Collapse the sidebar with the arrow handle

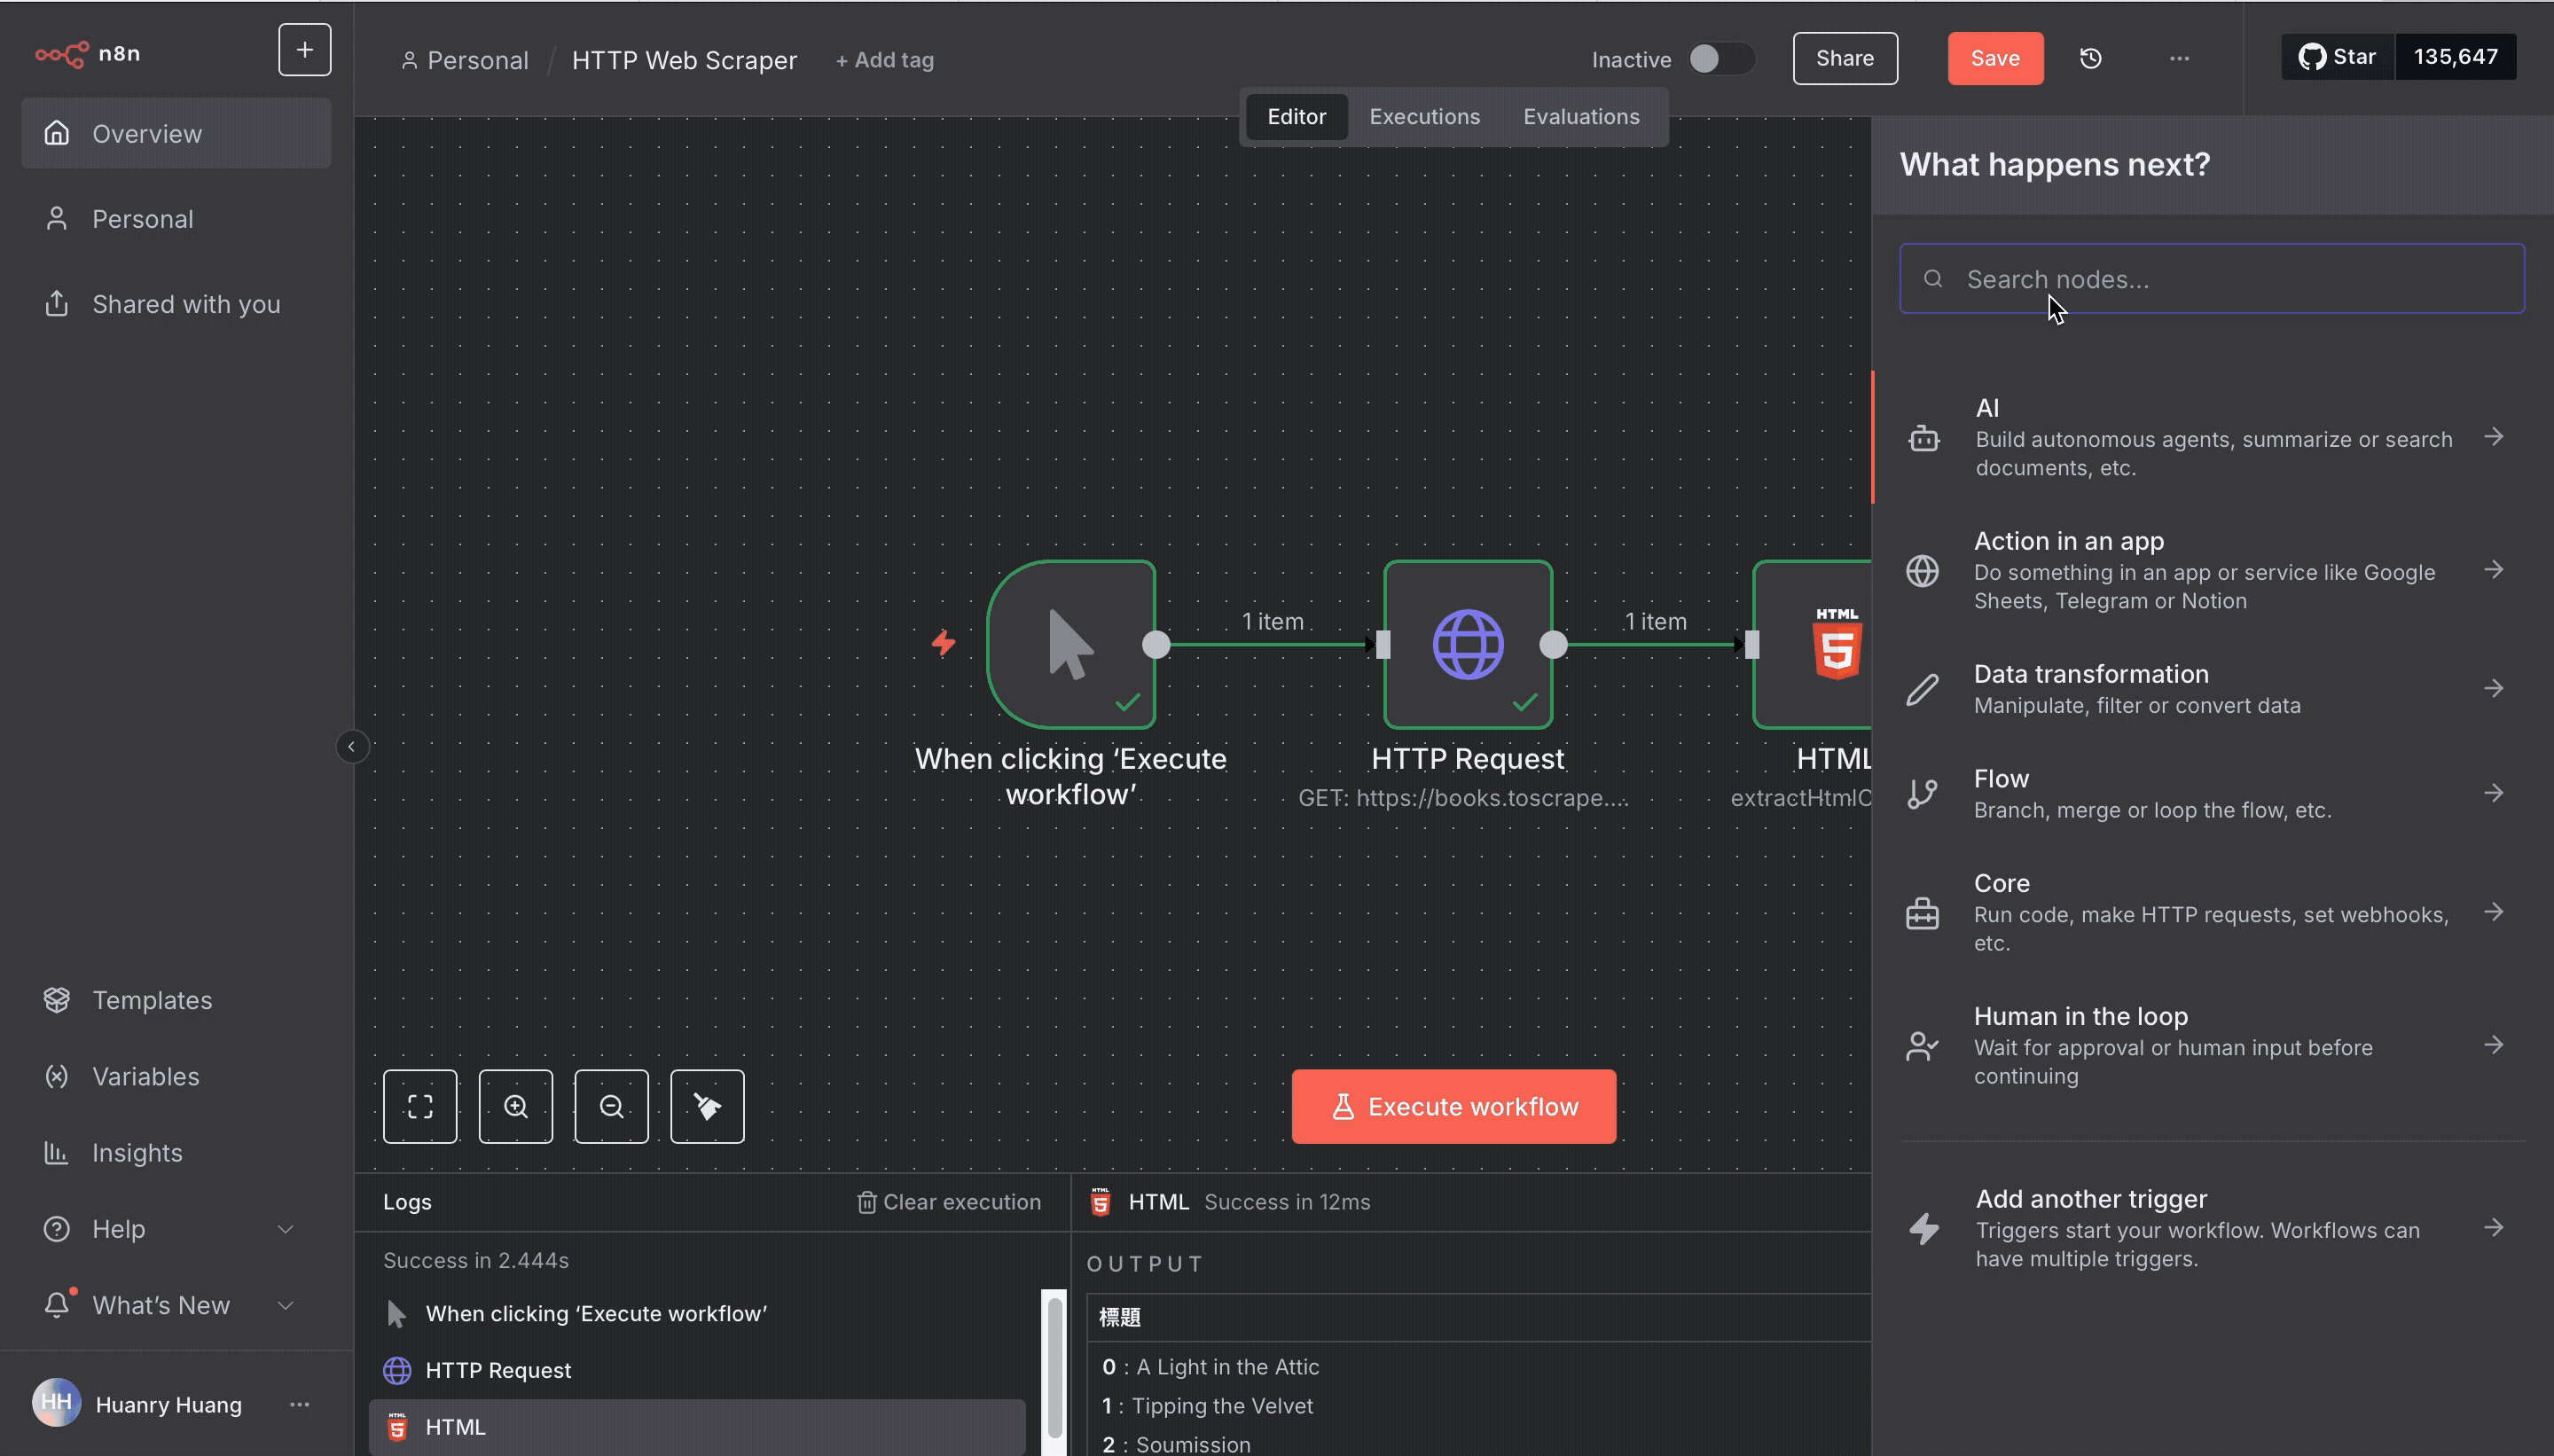[351, 747]
